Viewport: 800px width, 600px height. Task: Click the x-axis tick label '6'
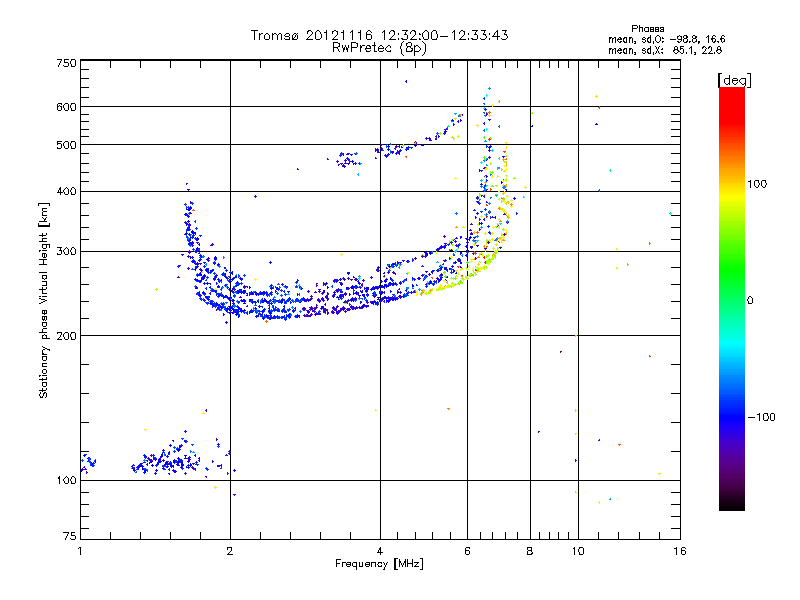click(467, 551)
